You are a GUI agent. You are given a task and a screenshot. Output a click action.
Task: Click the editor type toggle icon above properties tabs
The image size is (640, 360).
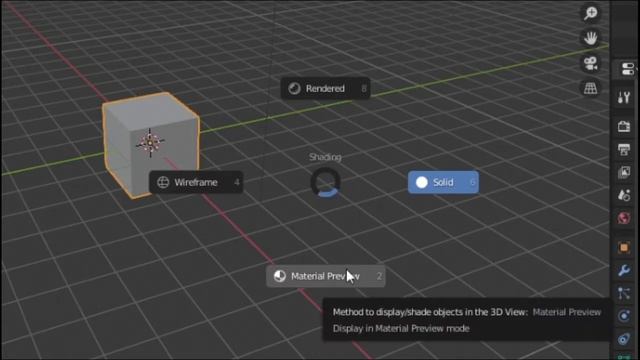click(x=628, y=69)
